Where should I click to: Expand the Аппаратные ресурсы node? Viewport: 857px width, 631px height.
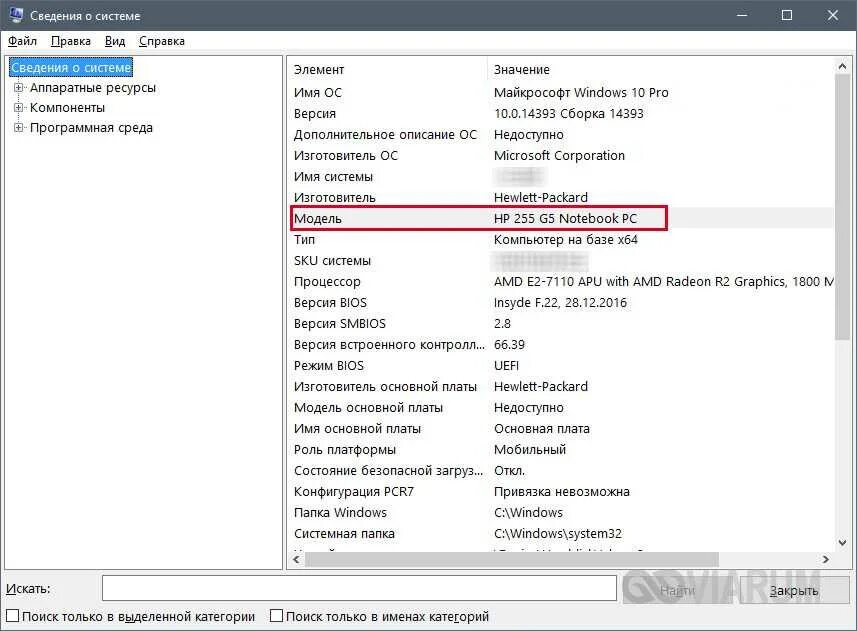coord(18,87)
